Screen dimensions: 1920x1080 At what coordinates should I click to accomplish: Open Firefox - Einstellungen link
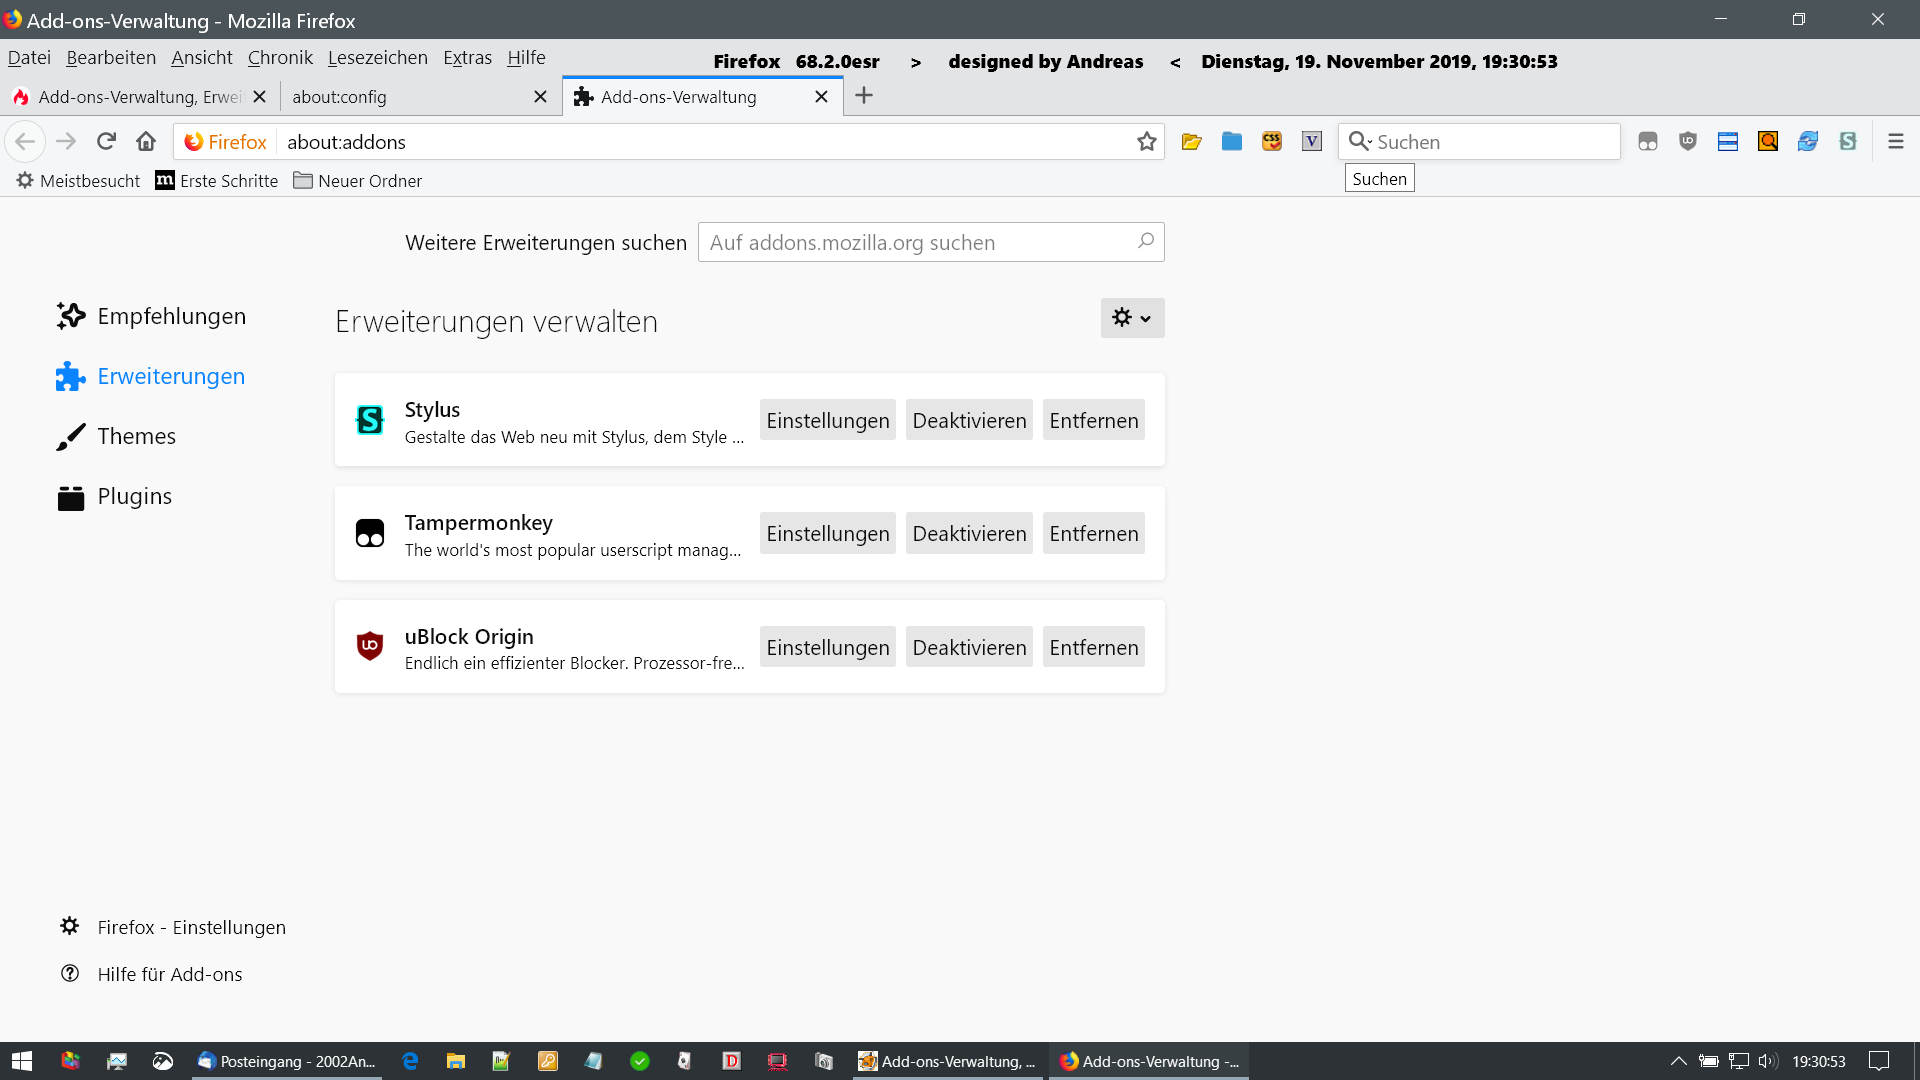pos(191,927)
